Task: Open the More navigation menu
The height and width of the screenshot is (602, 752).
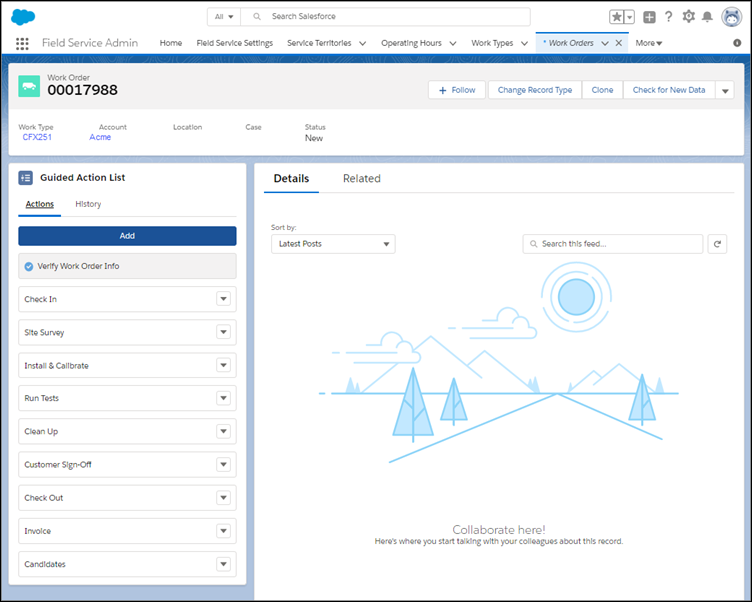Action: click(648, 43)
